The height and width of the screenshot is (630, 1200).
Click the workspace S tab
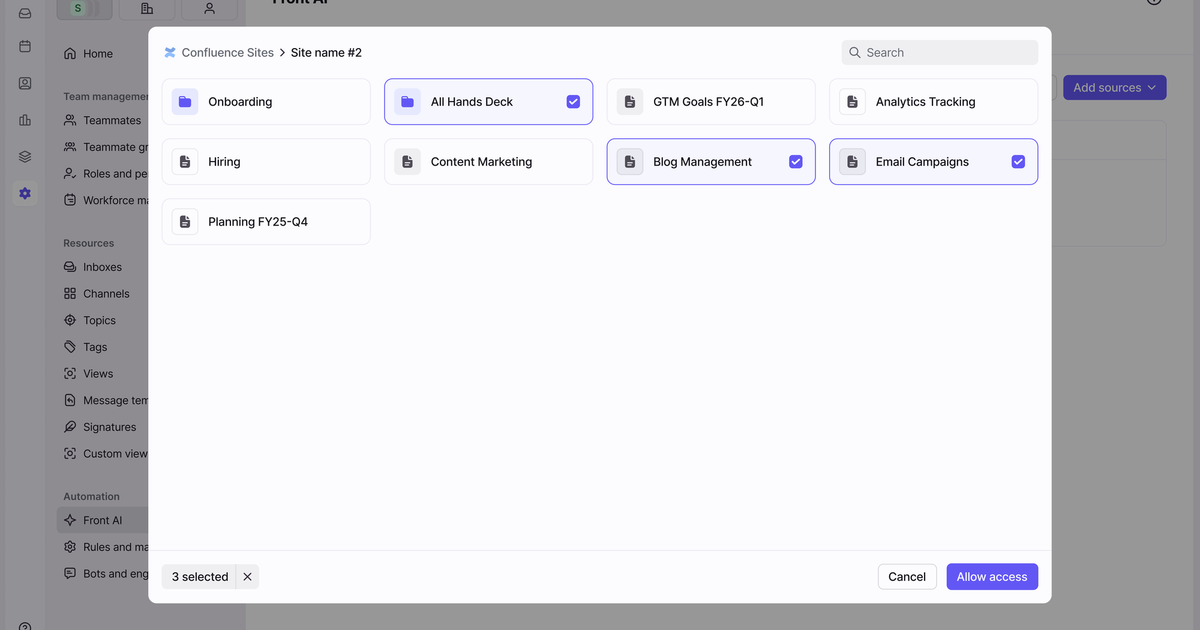tap(84, 8)
